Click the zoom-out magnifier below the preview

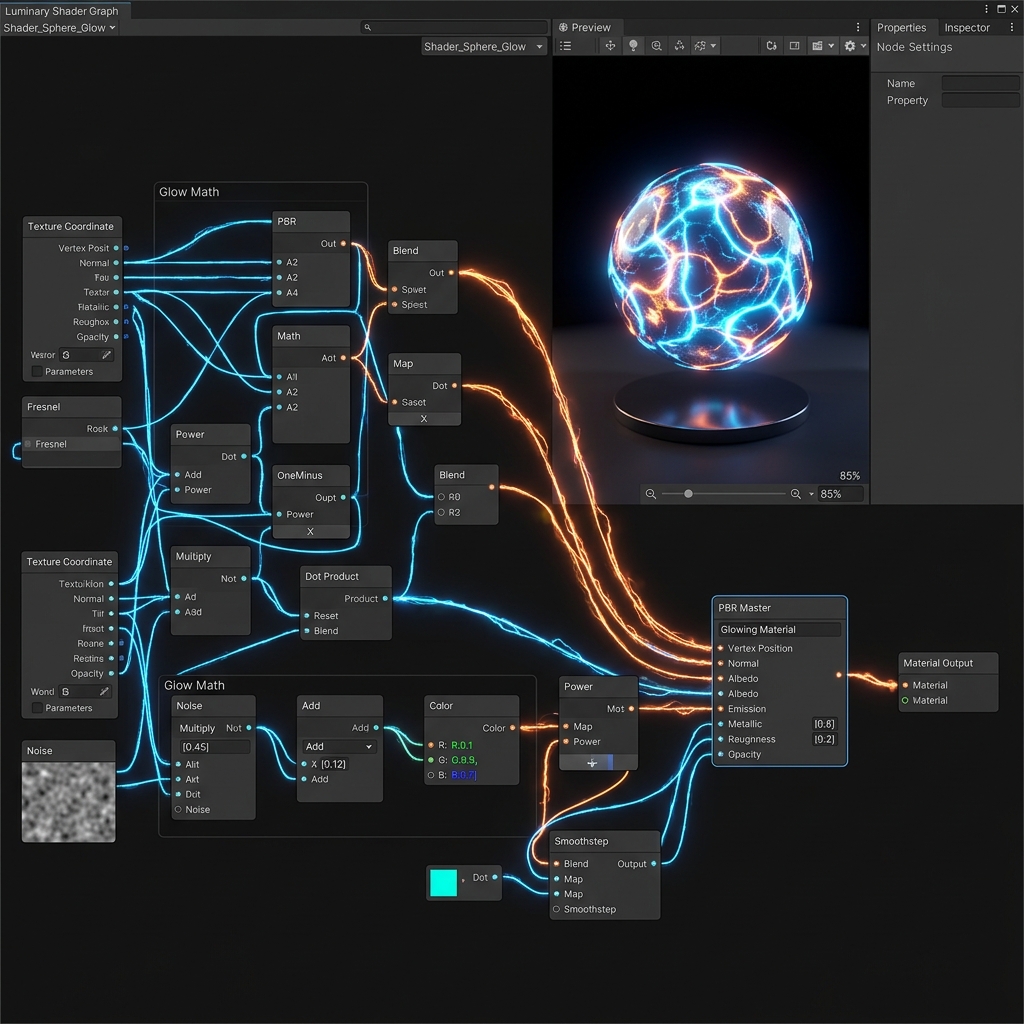coord(650,494)
